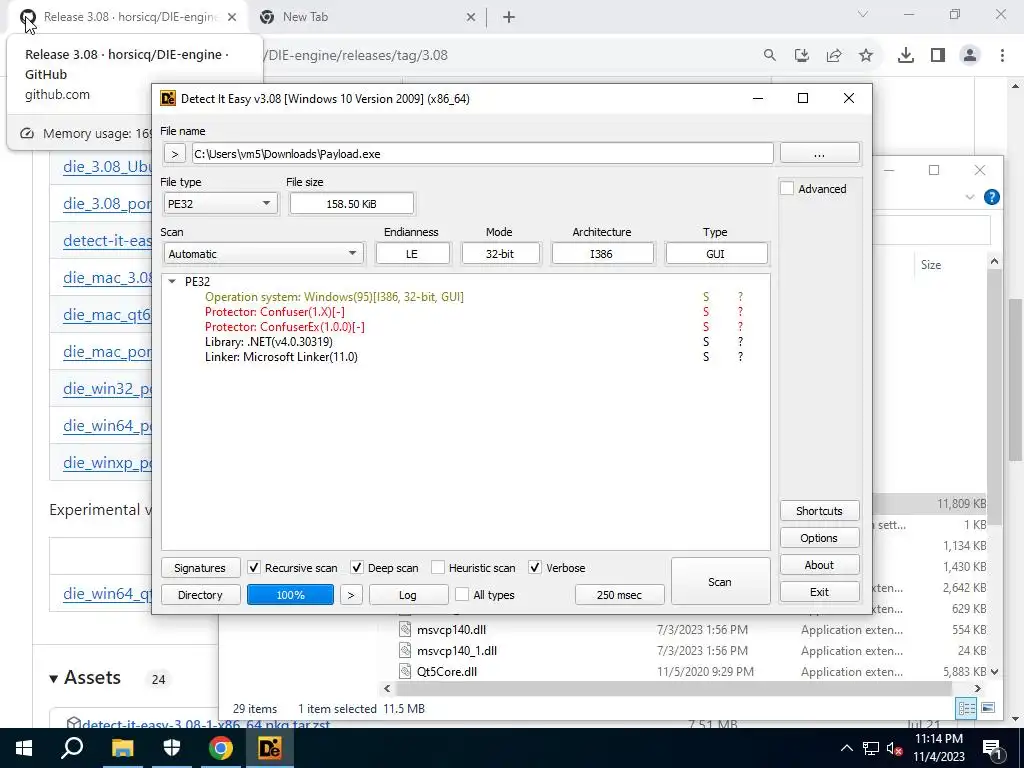
Task: Select msvcp140_1.dll in Explorer
Action: coord(457,650)
